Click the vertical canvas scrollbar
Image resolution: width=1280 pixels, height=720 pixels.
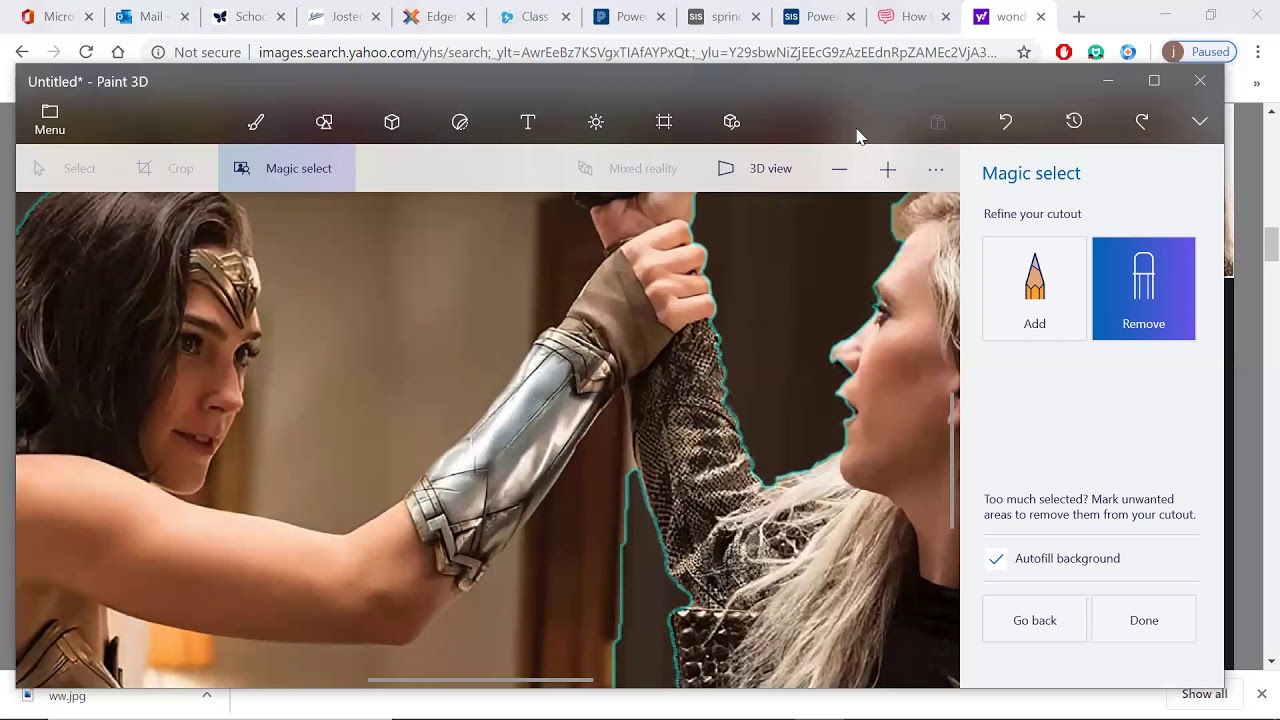(x=952, y=458)
